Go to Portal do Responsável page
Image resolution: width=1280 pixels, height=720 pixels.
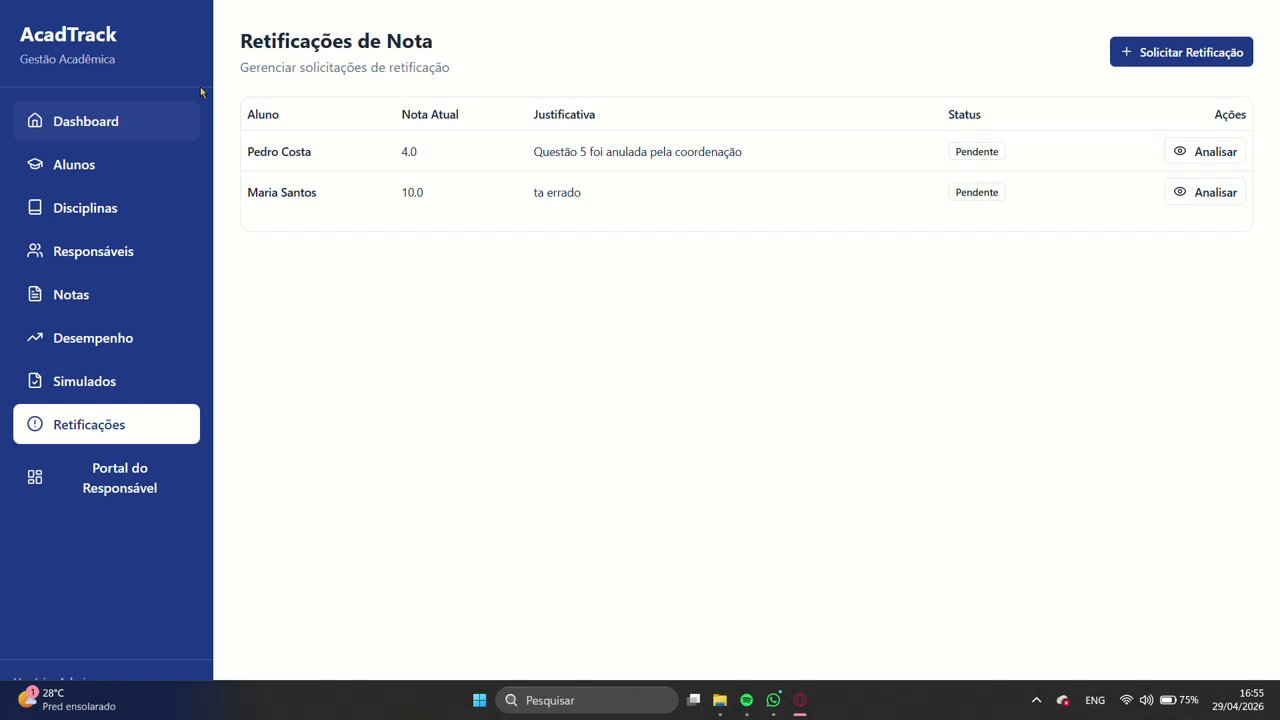106,478
